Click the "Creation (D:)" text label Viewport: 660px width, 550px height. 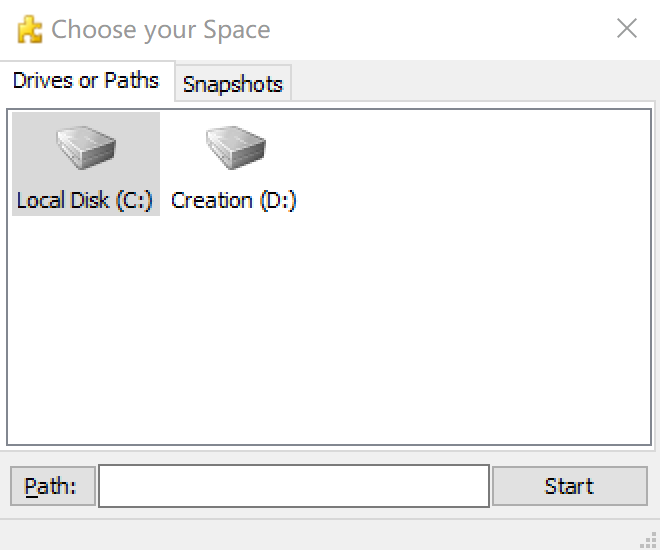click(x=234, y=200)
